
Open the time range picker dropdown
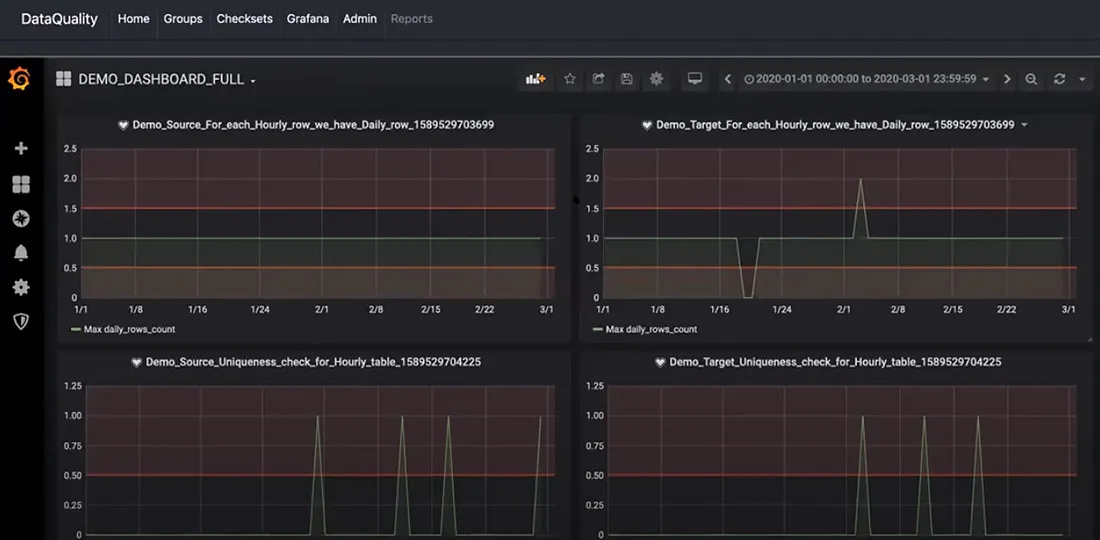(x=866, y=79)
